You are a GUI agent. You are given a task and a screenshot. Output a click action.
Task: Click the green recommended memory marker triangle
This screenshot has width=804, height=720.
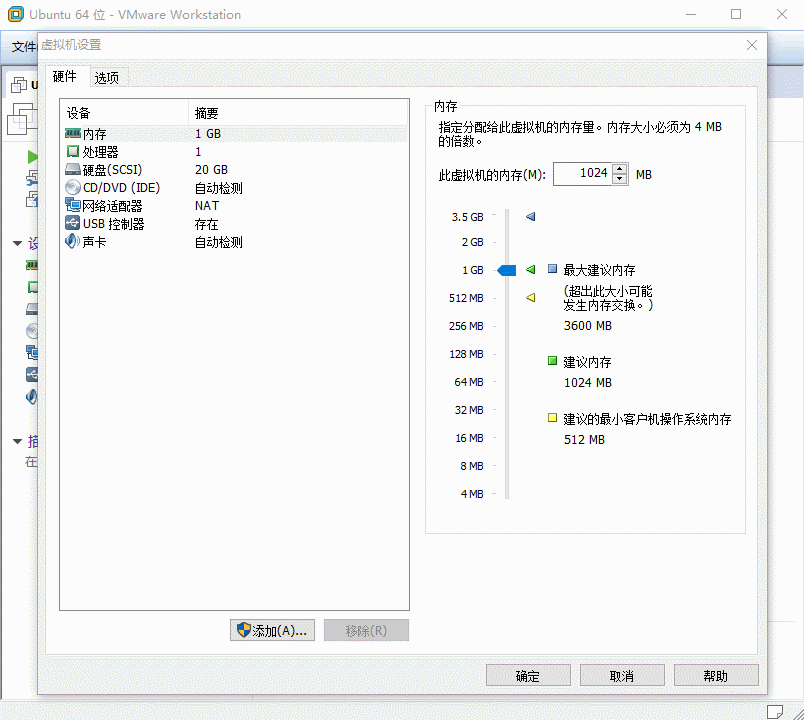[531, 270]
